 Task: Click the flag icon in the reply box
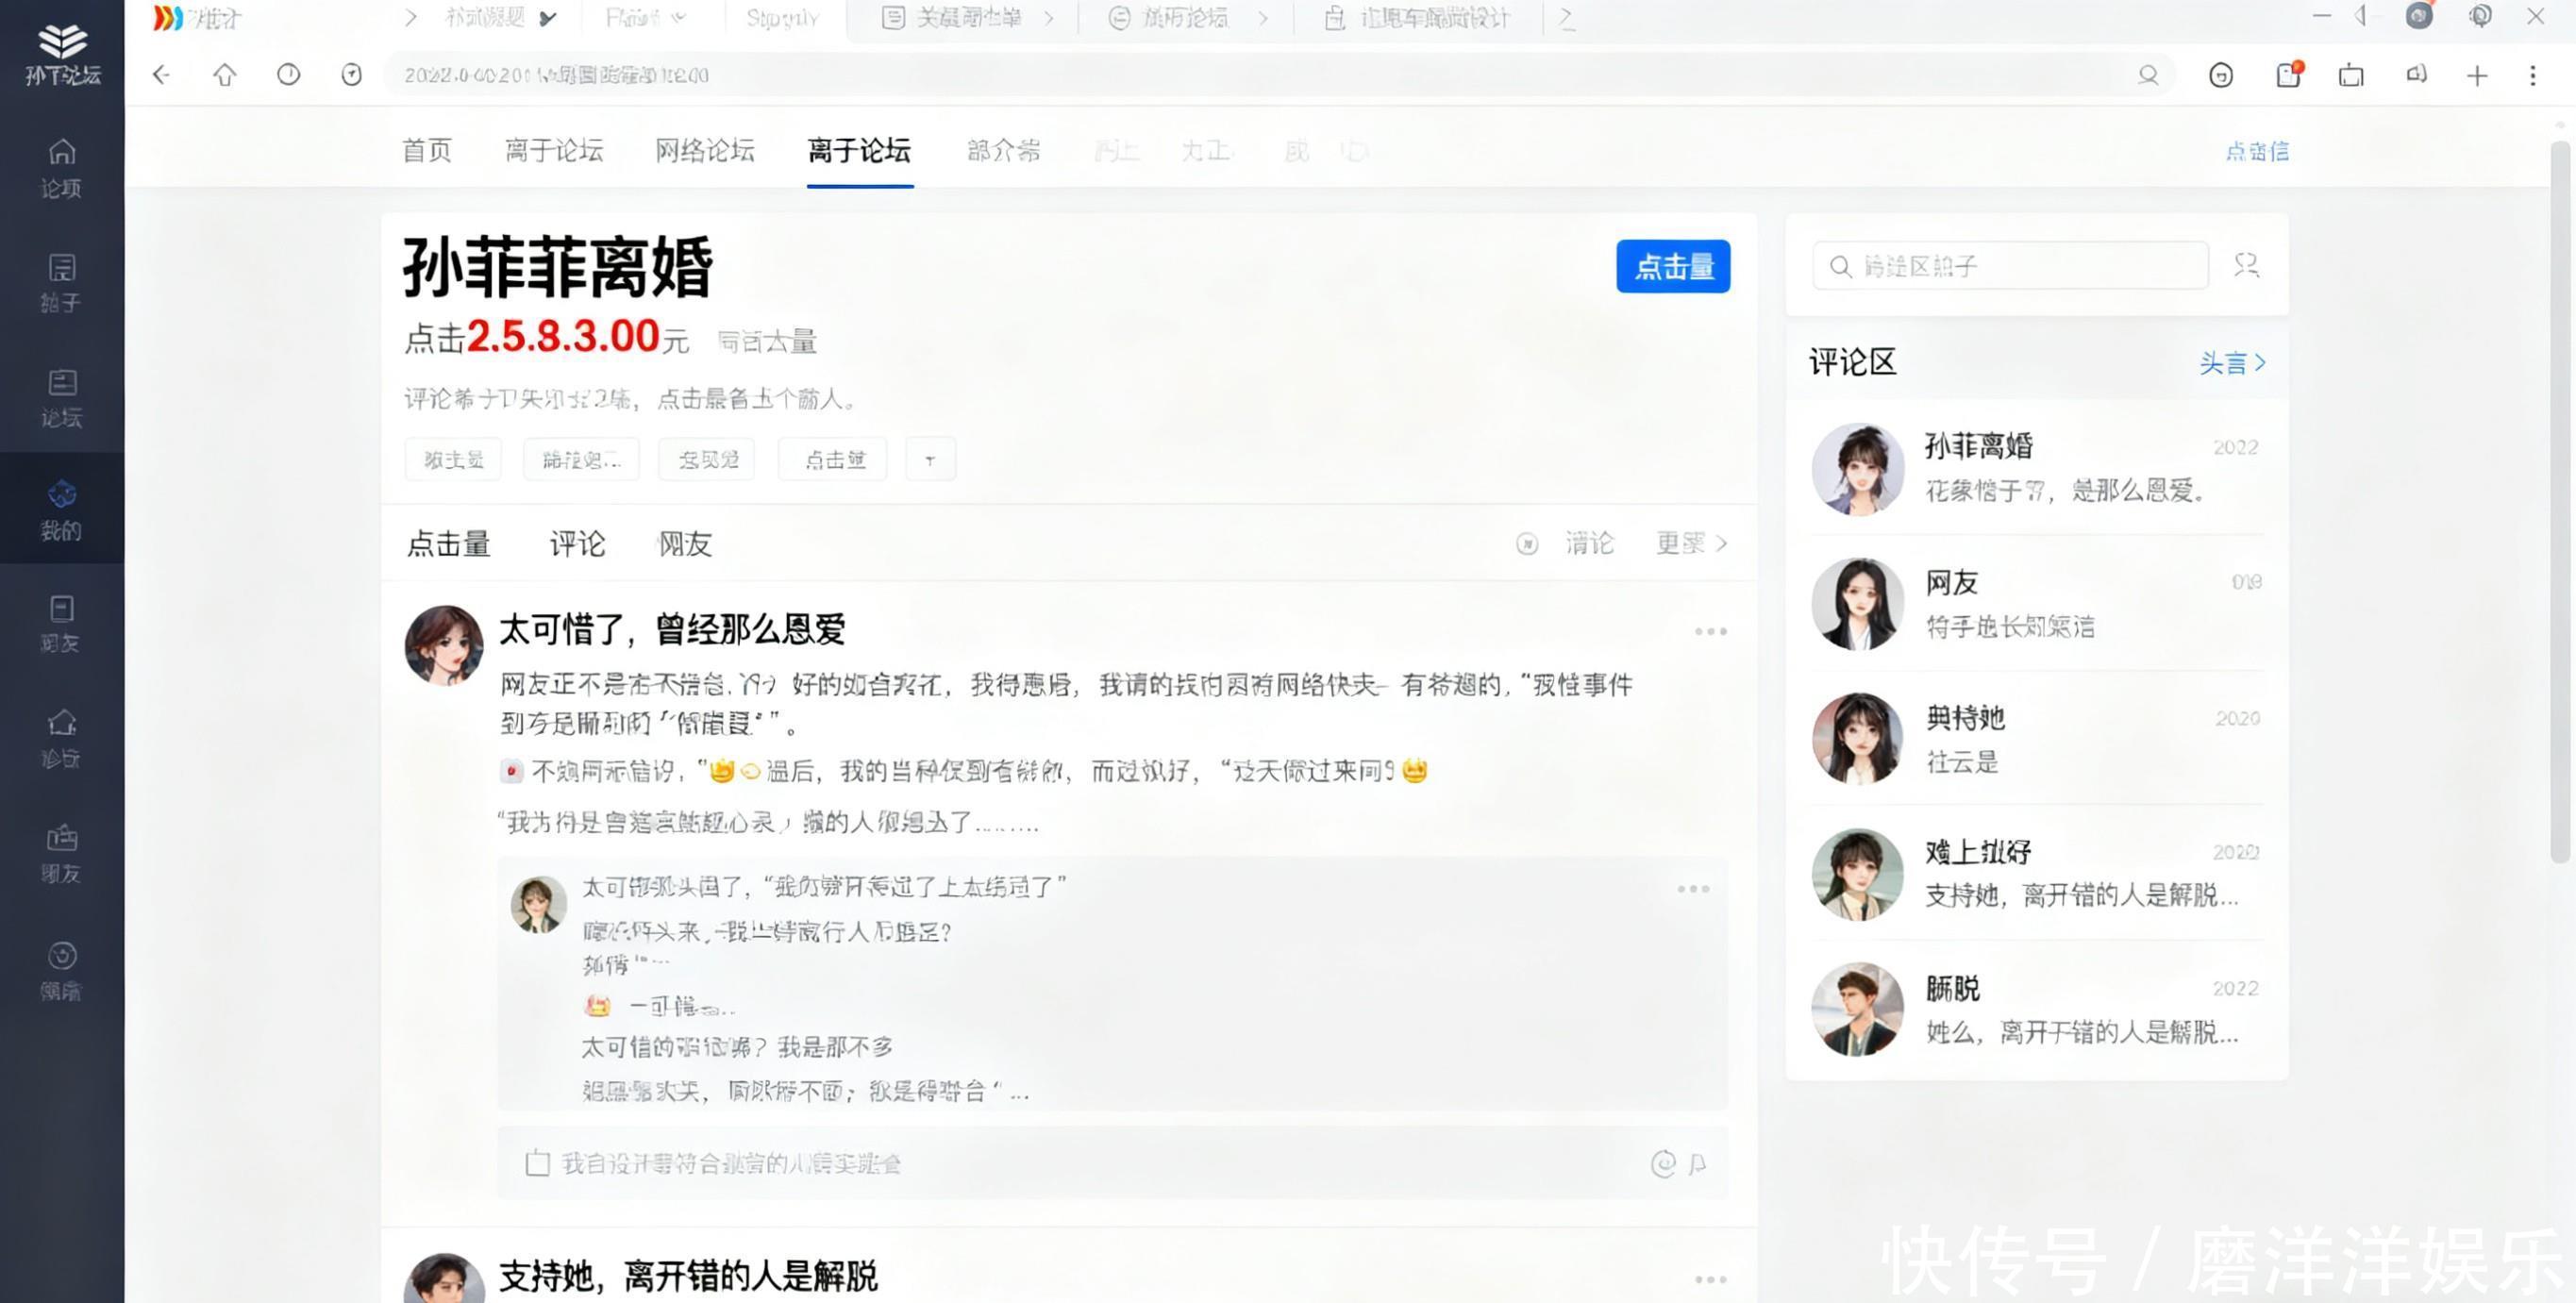[1697, 1164]
